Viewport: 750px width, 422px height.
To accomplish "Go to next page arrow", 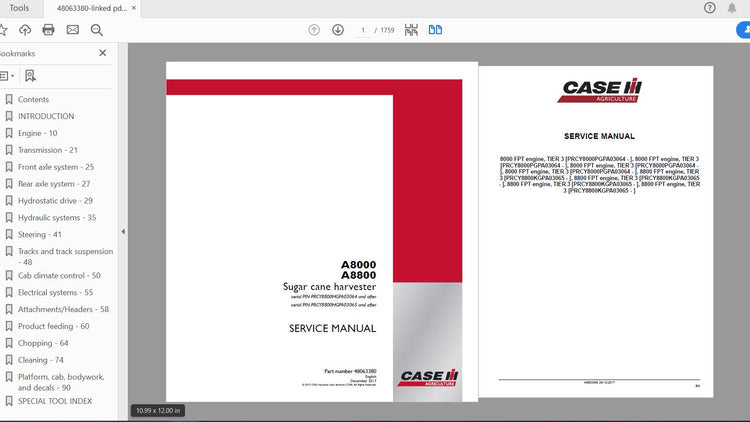I will click(x=338, y=30).
